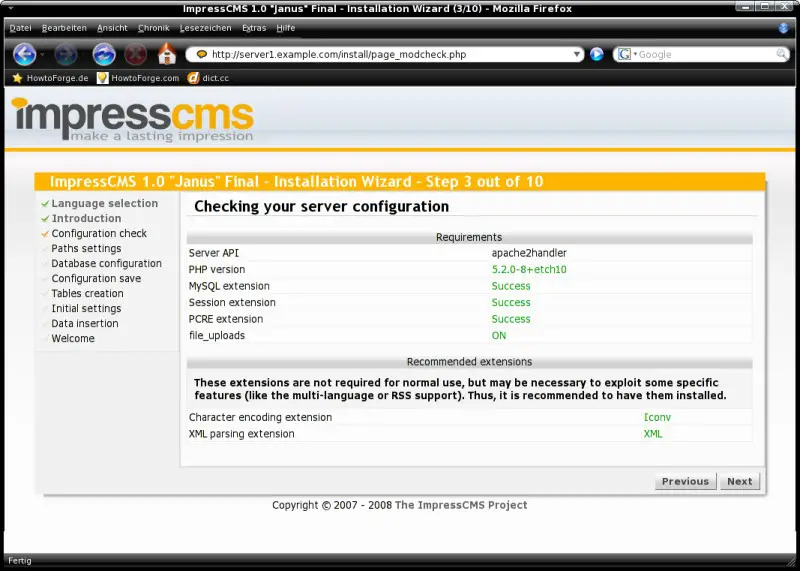Click the site favicon in the address bar
800x571 pixels.
(202, 54)
